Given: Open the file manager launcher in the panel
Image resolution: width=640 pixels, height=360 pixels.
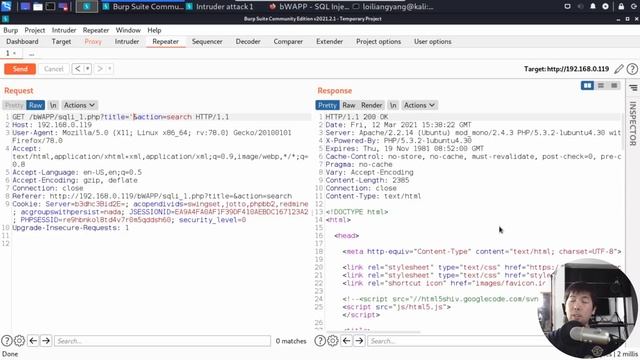Looking at the screenshot, I should coord(38,7).
